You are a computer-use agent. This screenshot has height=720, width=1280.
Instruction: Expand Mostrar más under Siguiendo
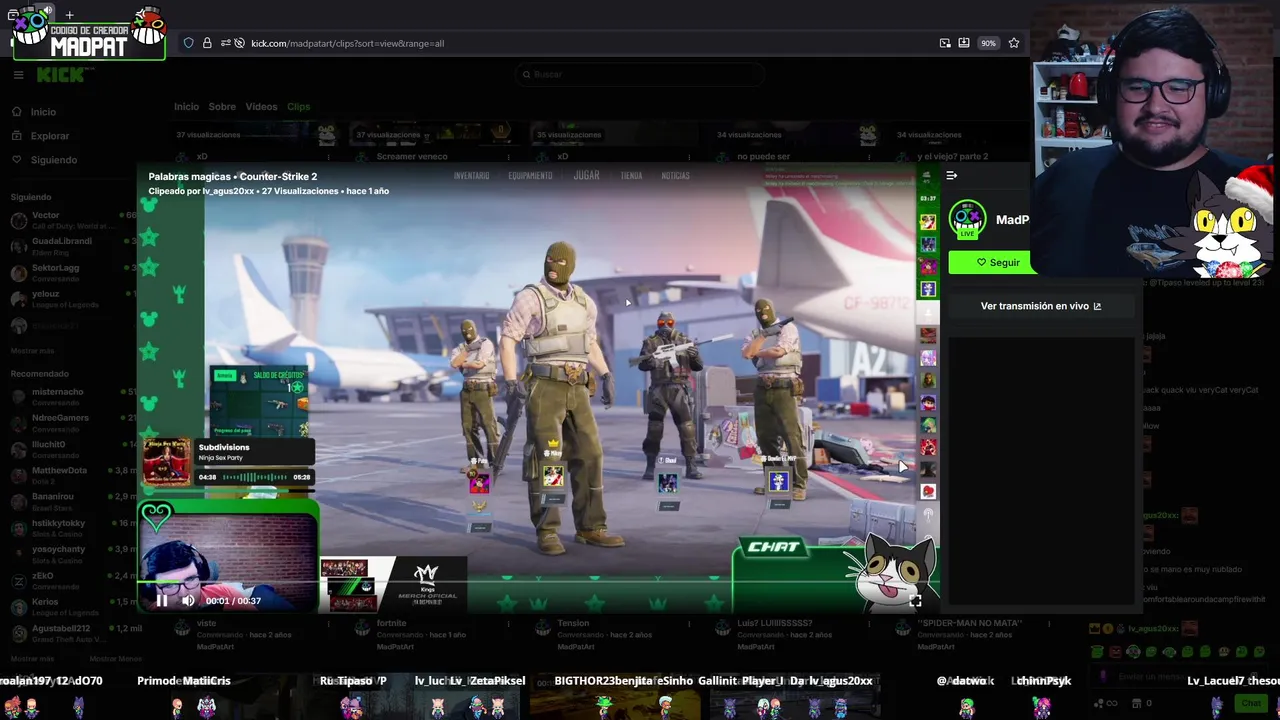coord(33,351)
